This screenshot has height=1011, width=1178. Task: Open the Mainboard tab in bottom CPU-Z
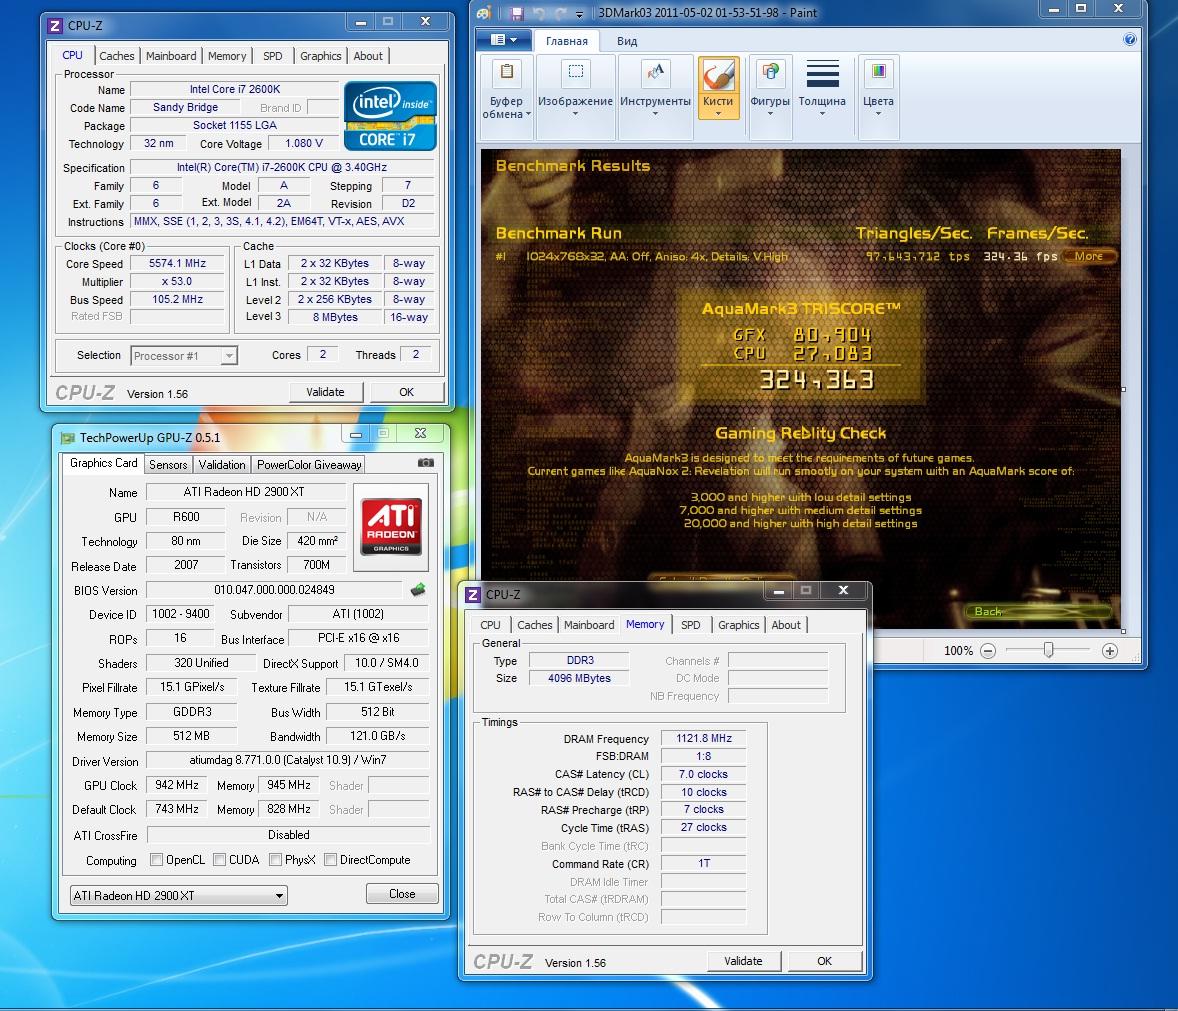pyautogui.click(x=589, y=625)
